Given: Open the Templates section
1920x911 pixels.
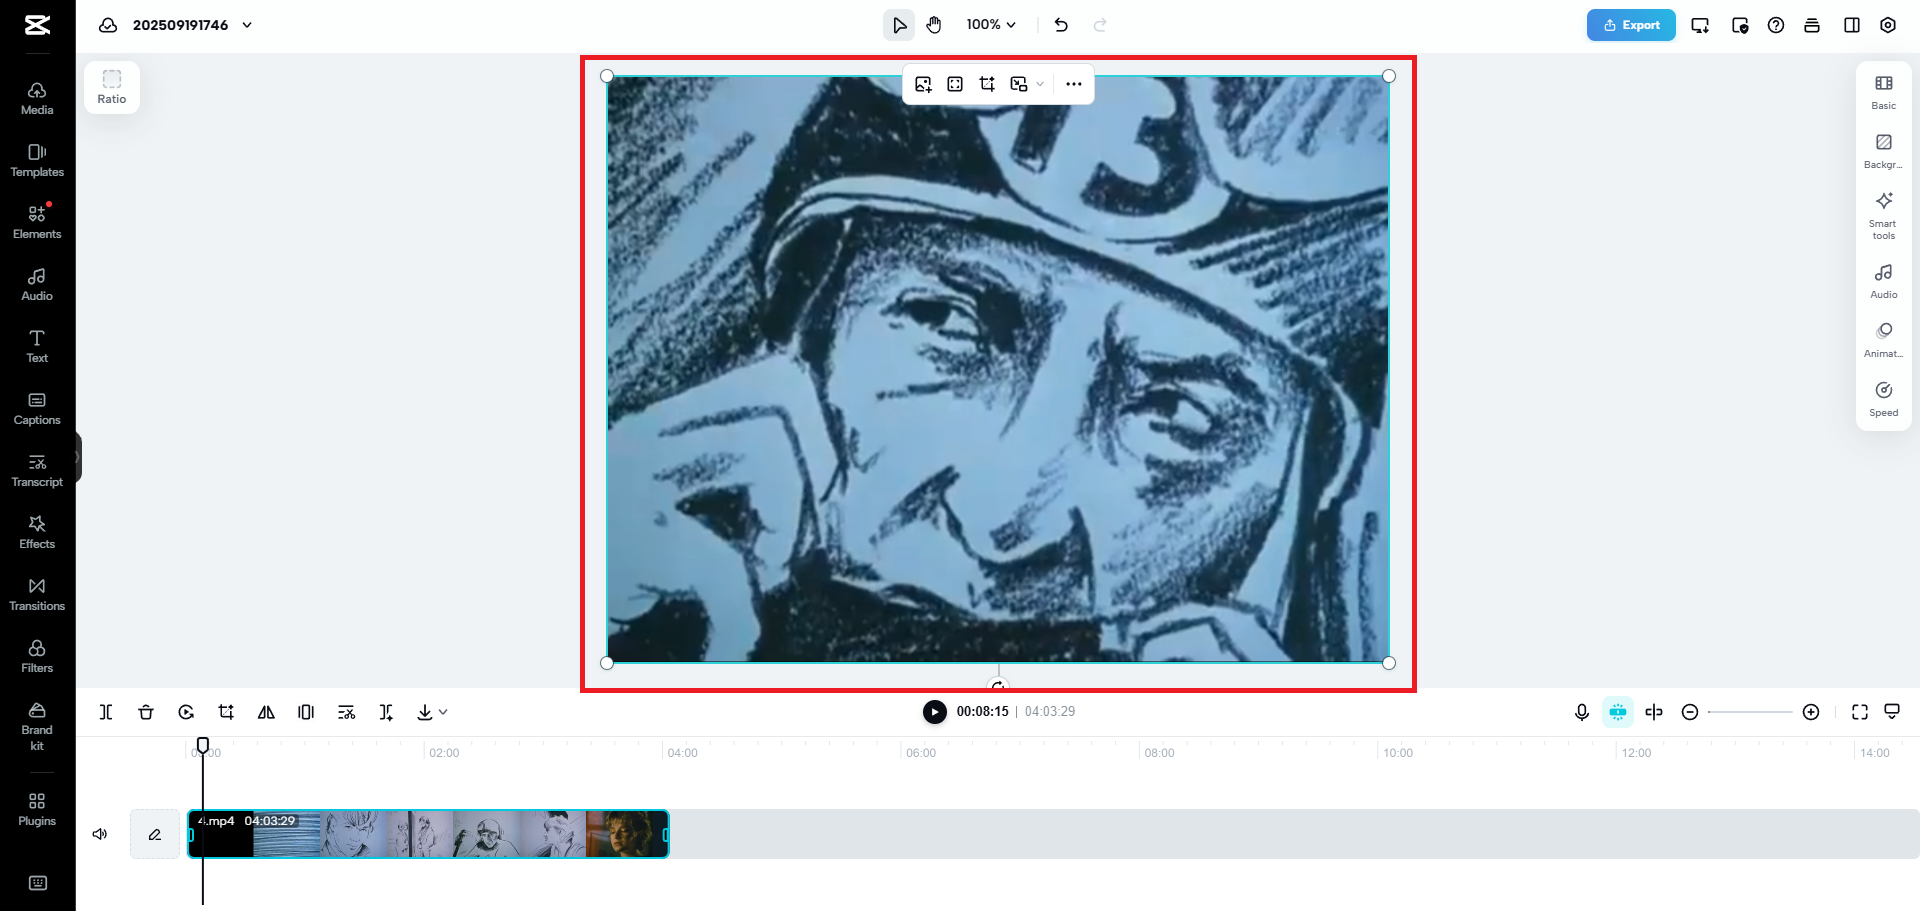Looking at the screenshot, I should click(x=36, y=160).
